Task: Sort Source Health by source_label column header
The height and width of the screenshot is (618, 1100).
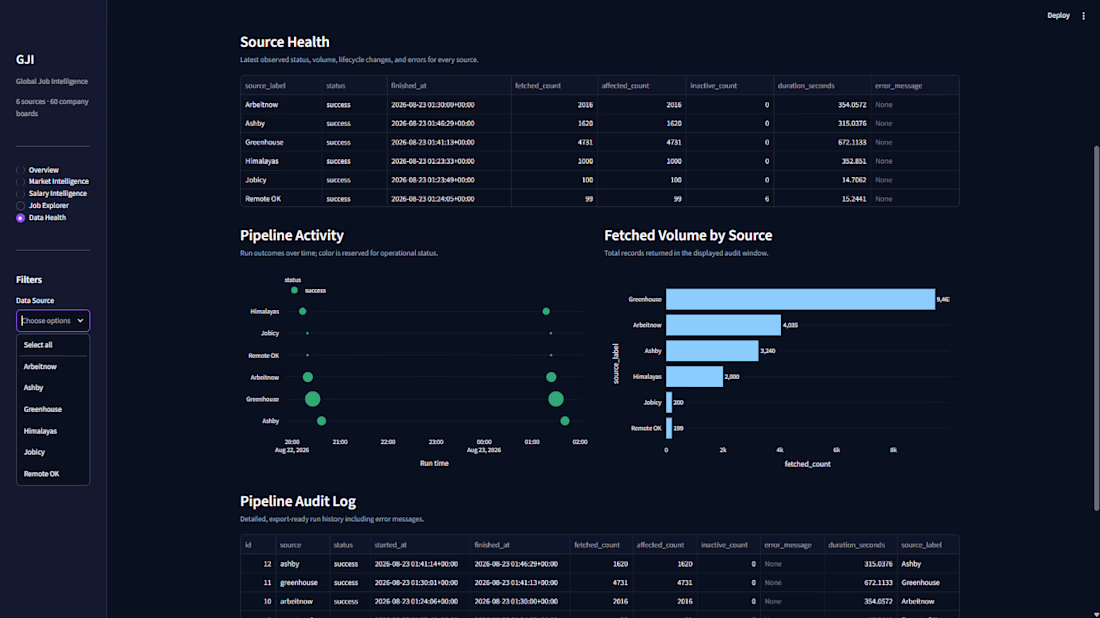Action: click(281, 86)
